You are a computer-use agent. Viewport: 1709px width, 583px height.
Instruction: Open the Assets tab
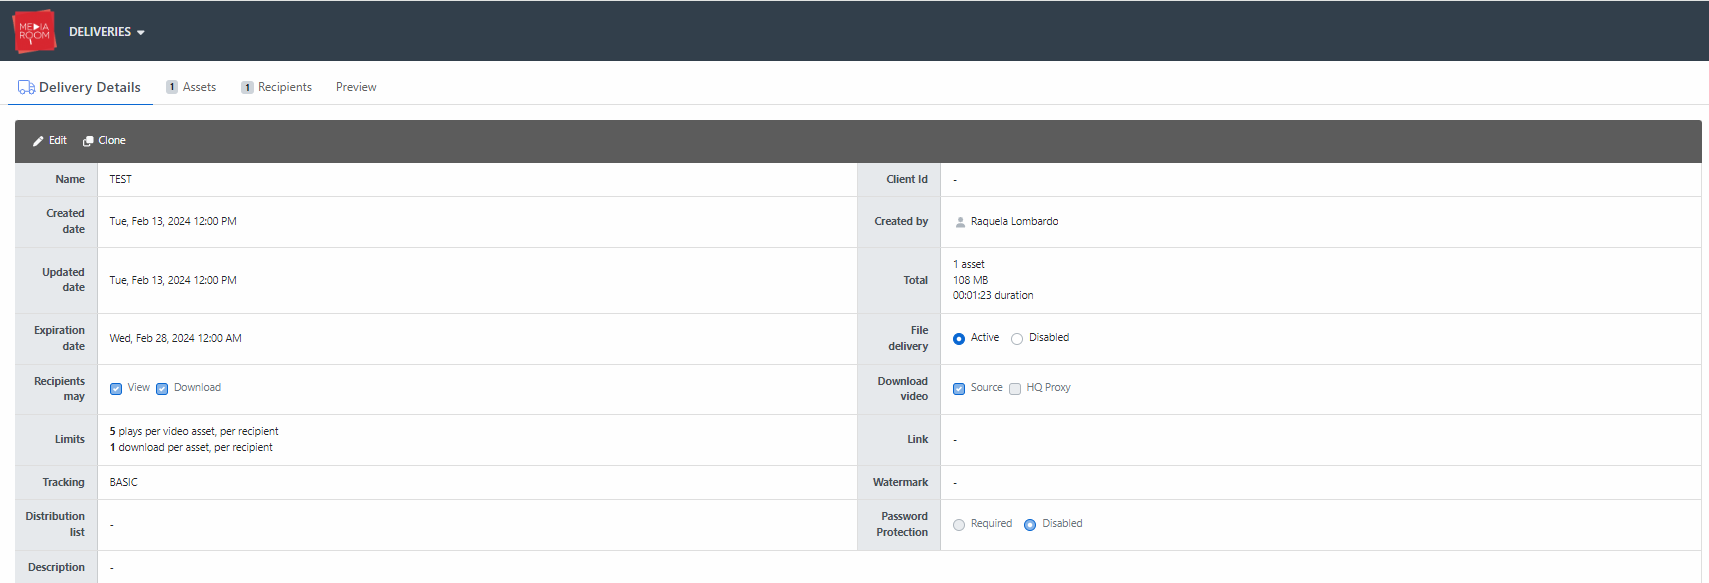click(191, 87)
